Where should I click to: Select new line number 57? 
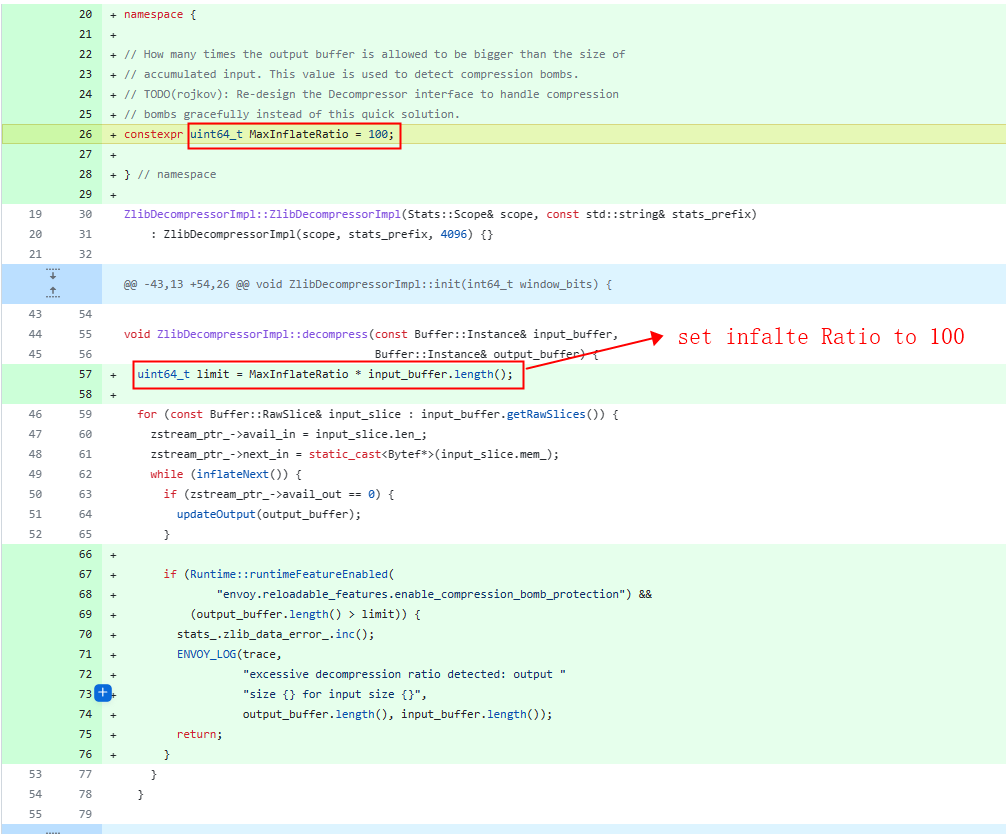85,374
